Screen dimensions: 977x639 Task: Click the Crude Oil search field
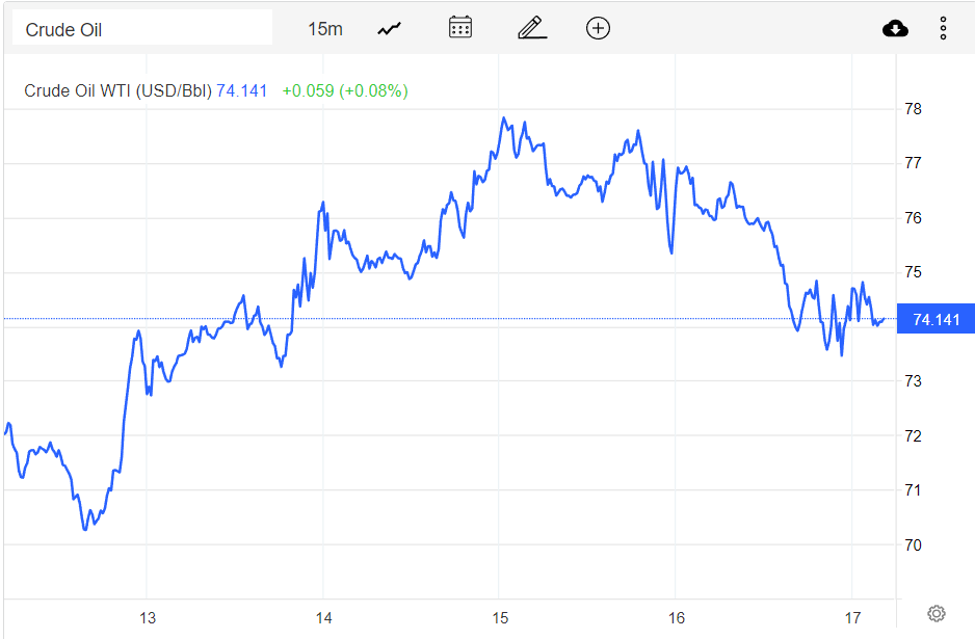coord(141,29)
